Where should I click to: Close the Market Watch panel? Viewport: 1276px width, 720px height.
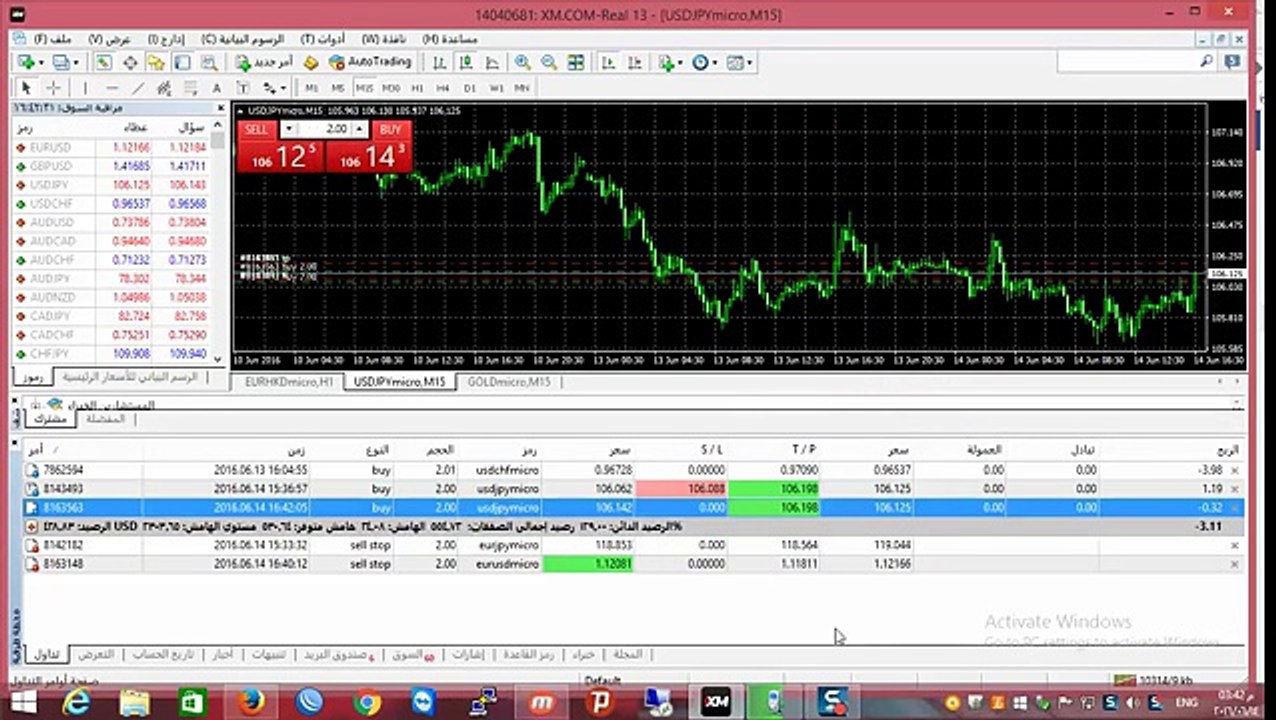coord(221,107)
